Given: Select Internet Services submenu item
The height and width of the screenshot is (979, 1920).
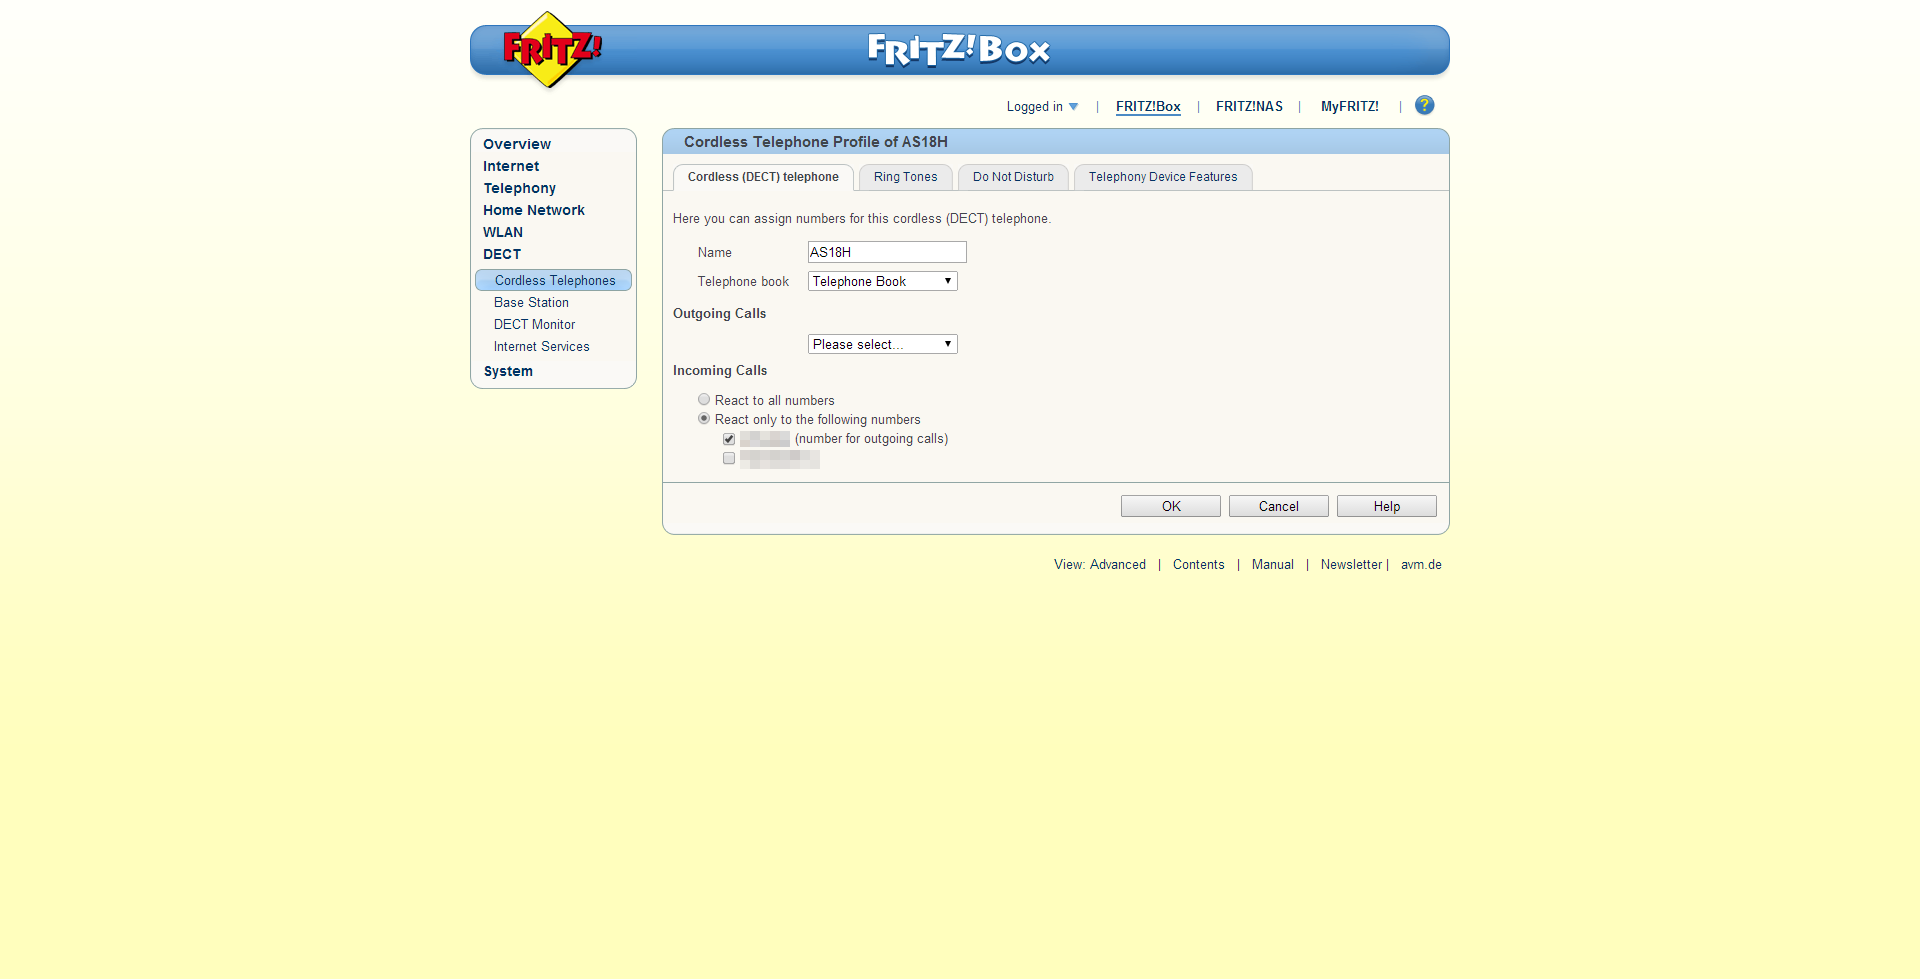Looking at the screenshot, I should tap(541, 346).
